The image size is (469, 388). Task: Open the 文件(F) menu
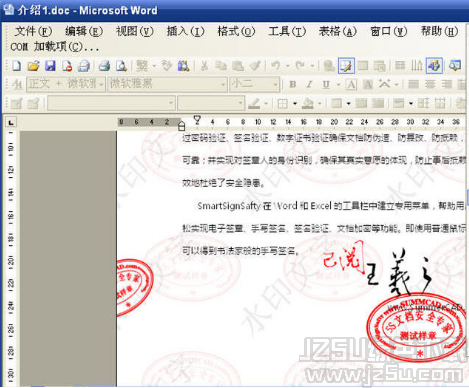click(33, 31)
